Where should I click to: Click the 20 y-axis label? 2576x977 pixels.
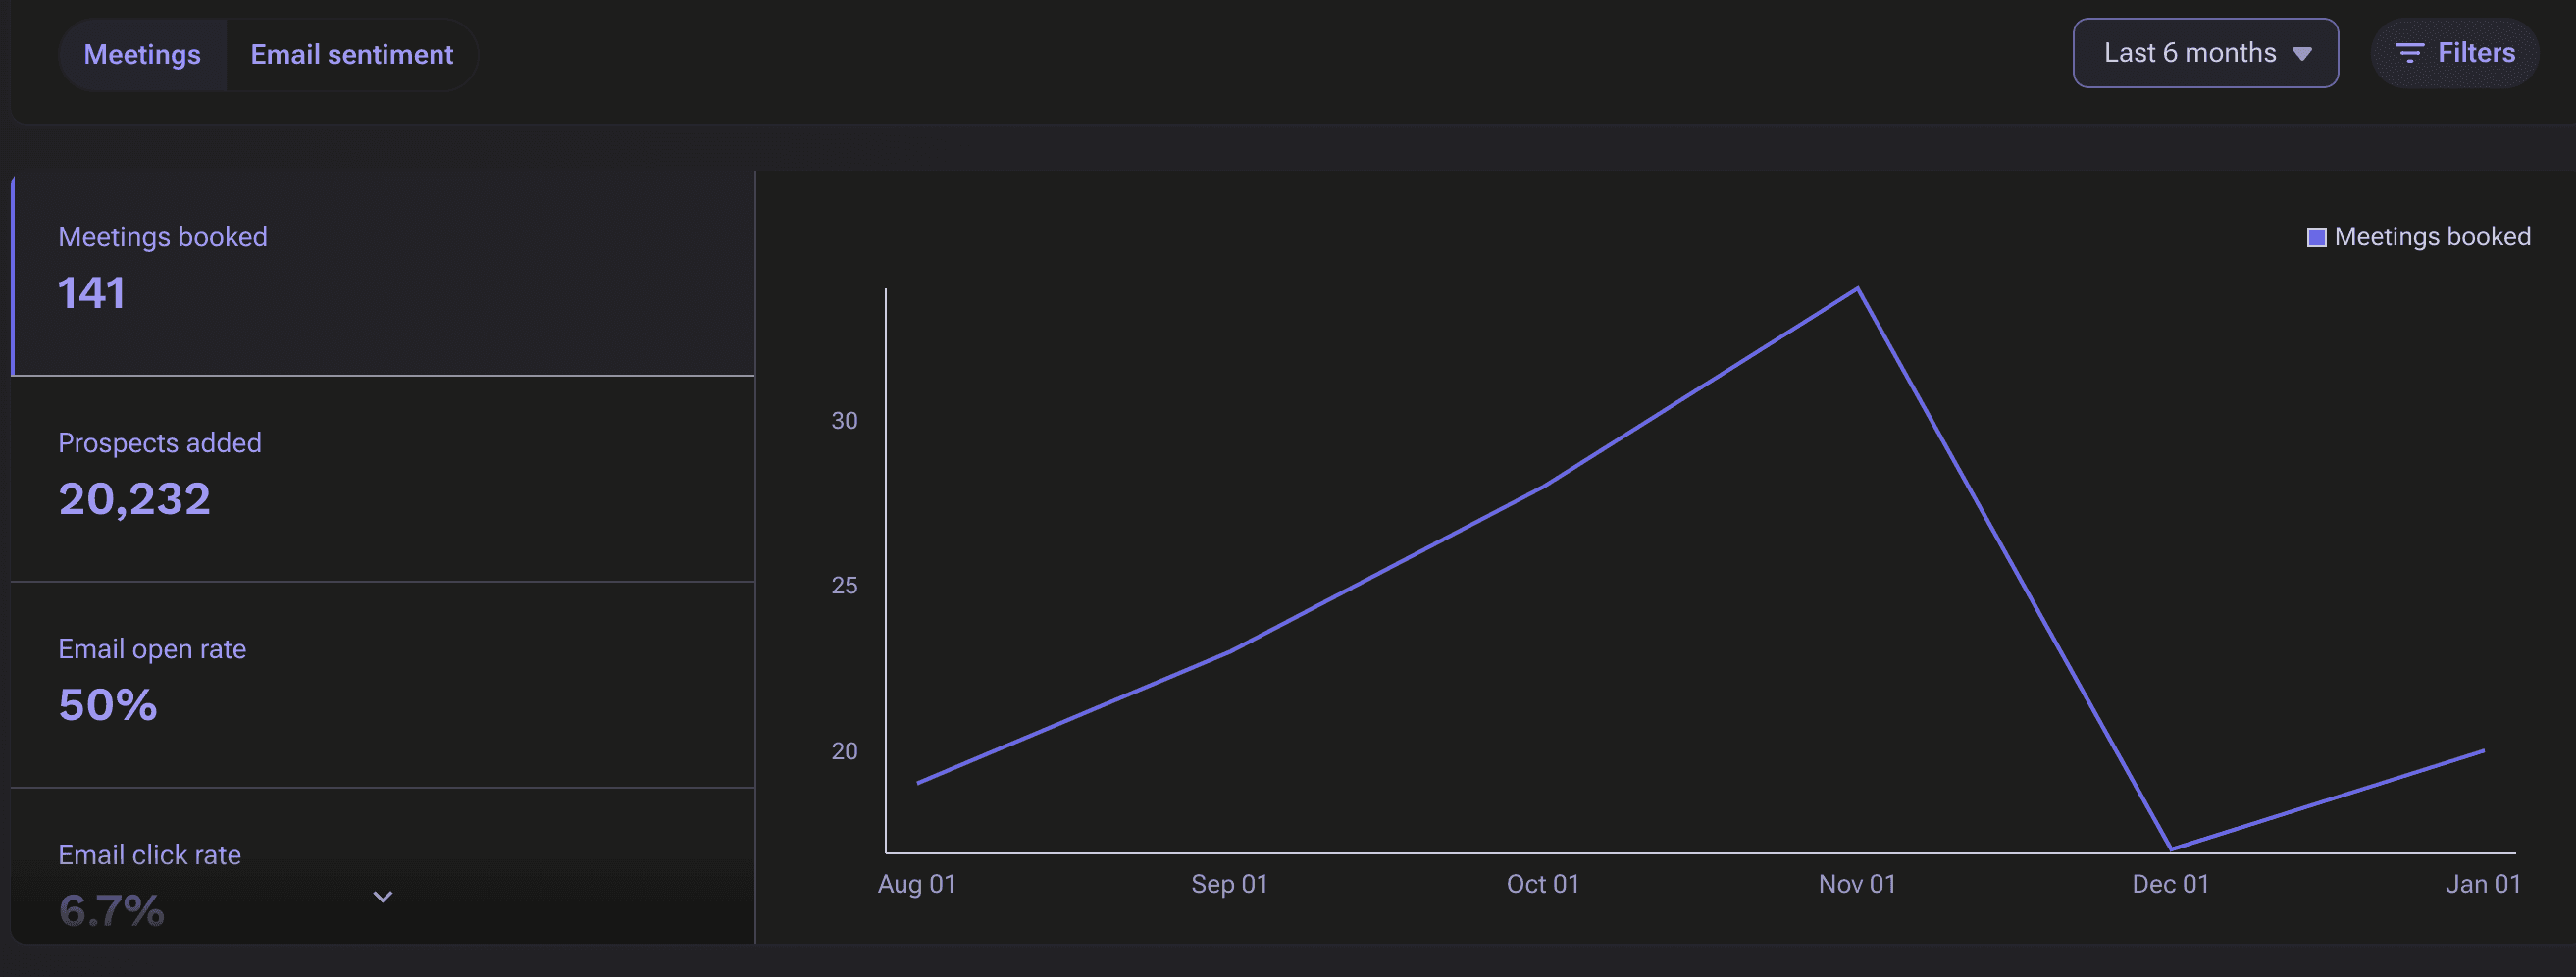click(845, 751)
